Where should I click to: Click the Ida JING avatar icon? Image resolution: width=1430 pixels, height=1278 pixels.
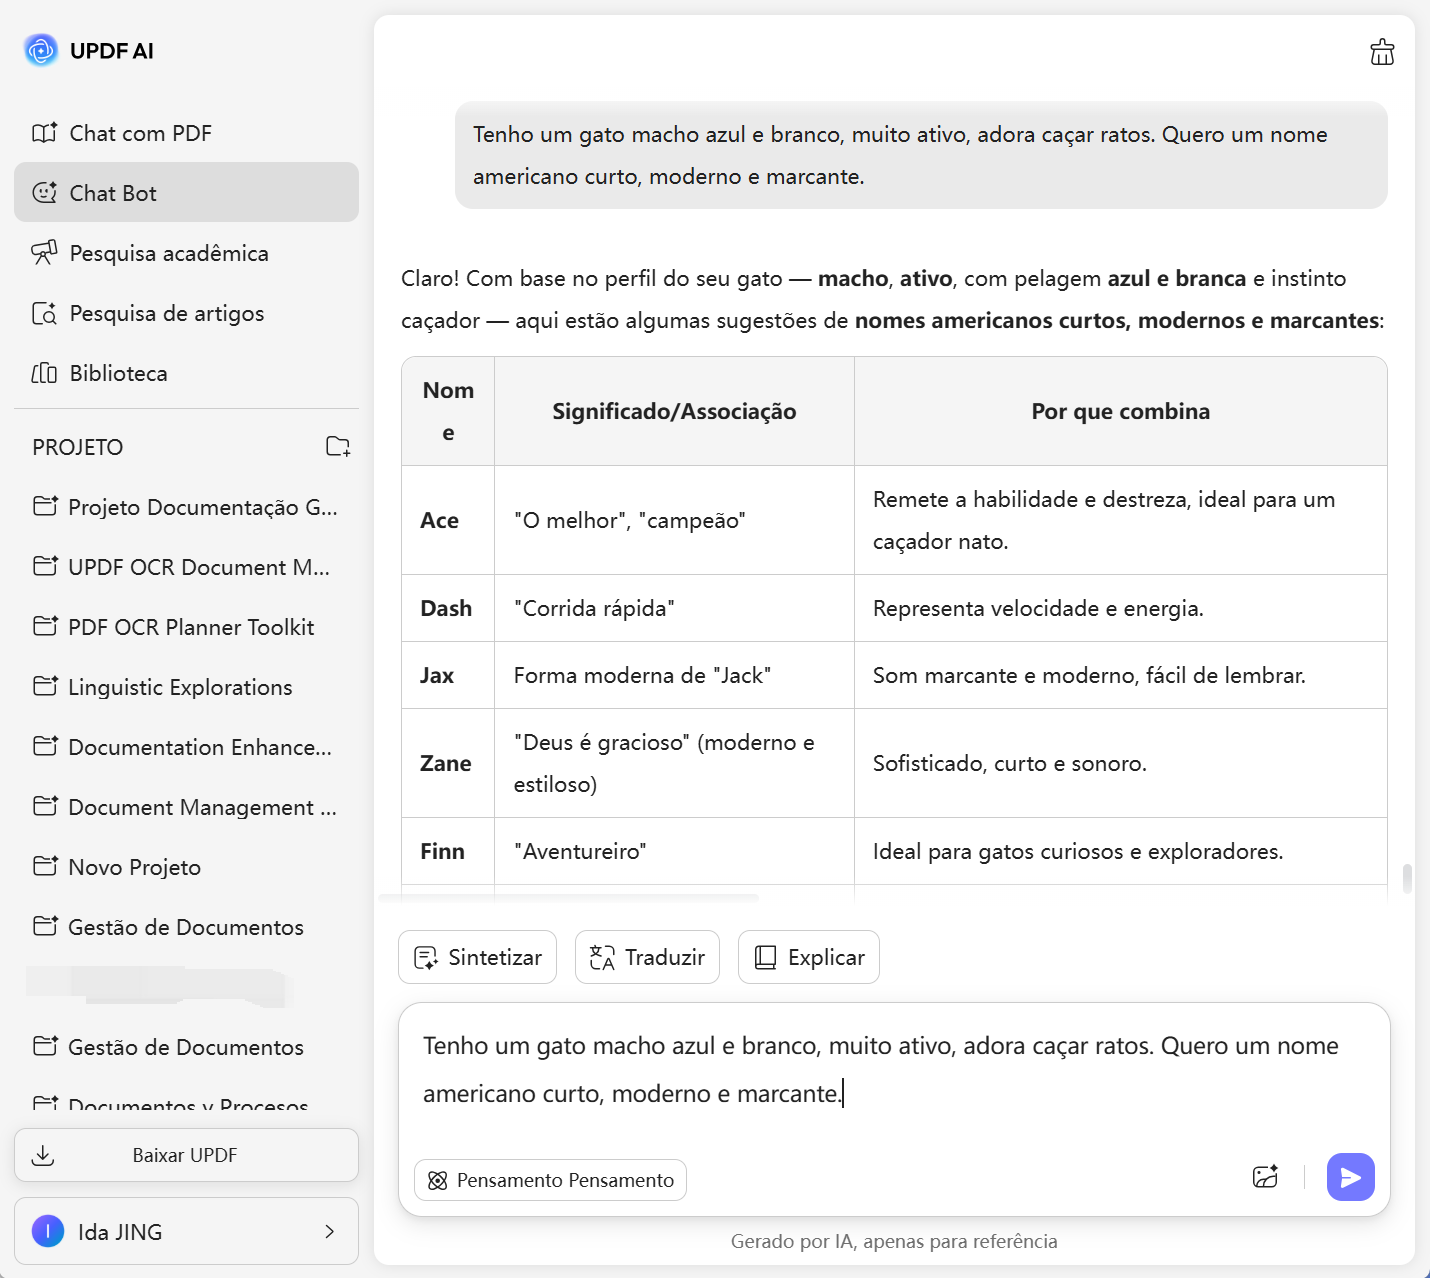tap(48, 1231)
